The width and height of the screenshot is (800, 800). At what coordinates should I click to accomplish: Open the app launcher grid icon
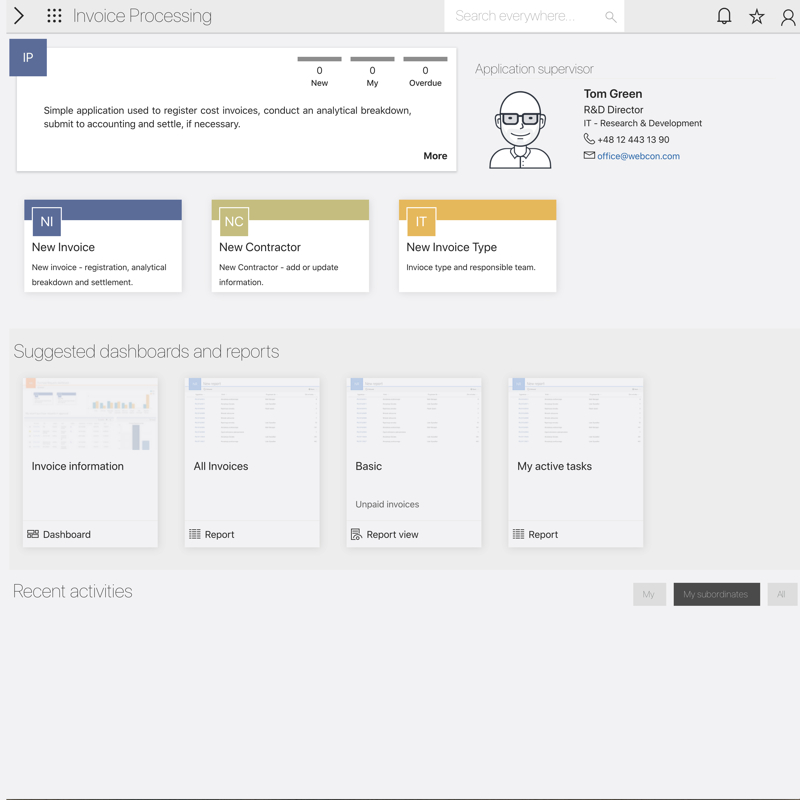coord(54,16)
